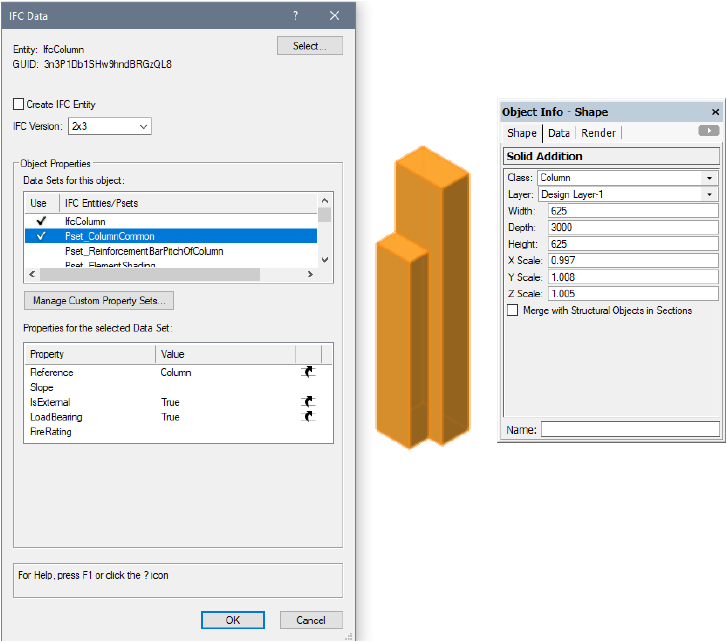Toggle the Create IFC Entity checkbox
The height and width of the screenshot is (642, 727).
click(19, 104)
